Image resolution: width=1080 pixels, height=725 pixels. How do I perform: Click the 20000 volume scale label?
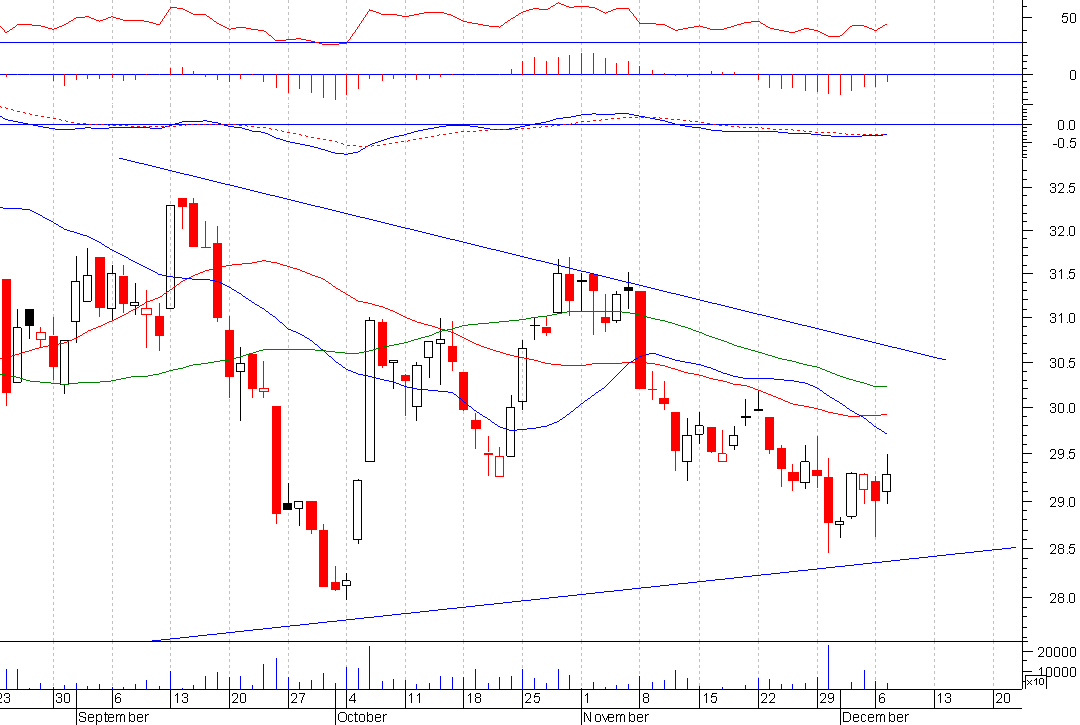1057,652
